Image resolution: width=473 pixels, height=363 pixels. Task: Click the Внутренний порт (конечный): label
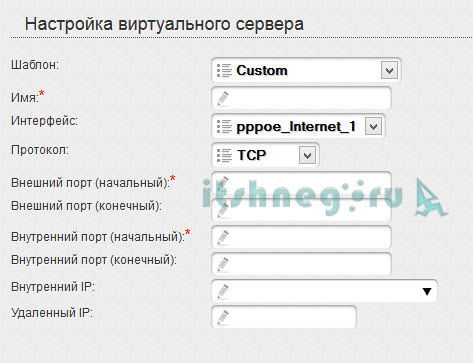[94, 260]
